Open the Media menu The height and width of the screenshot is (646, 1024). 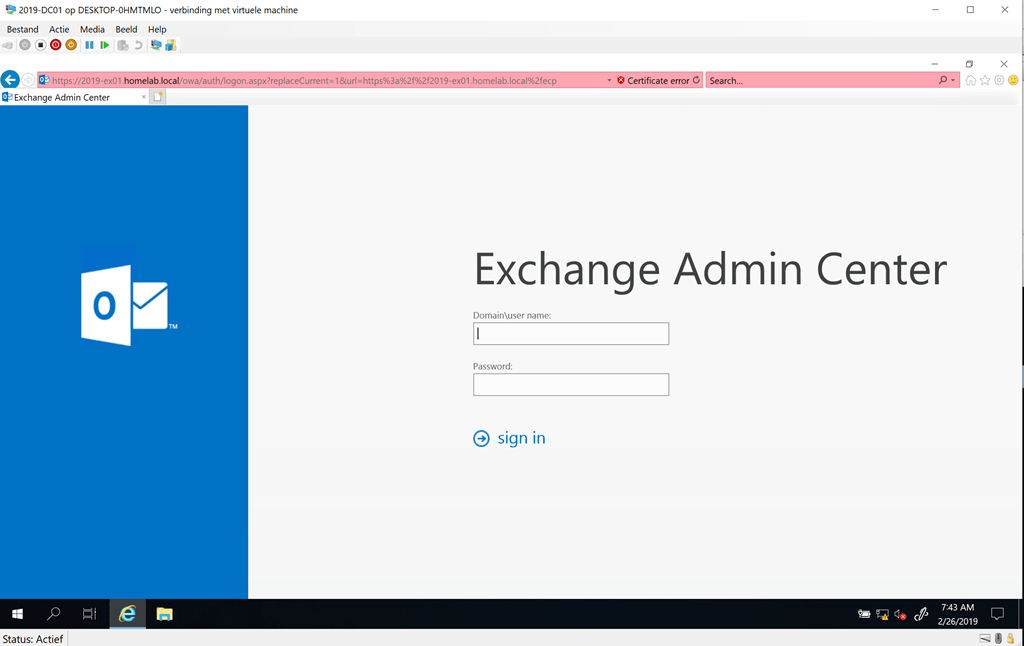[x=92, y=29]
